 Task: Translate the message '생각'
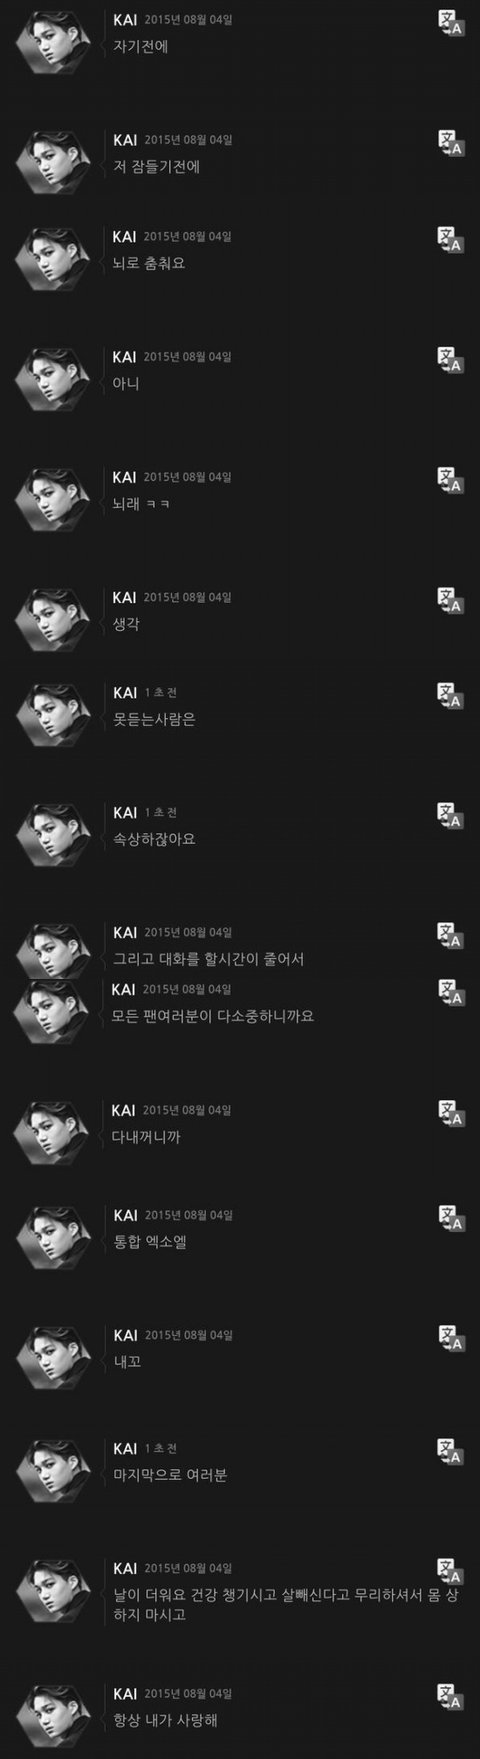[450, 601]
